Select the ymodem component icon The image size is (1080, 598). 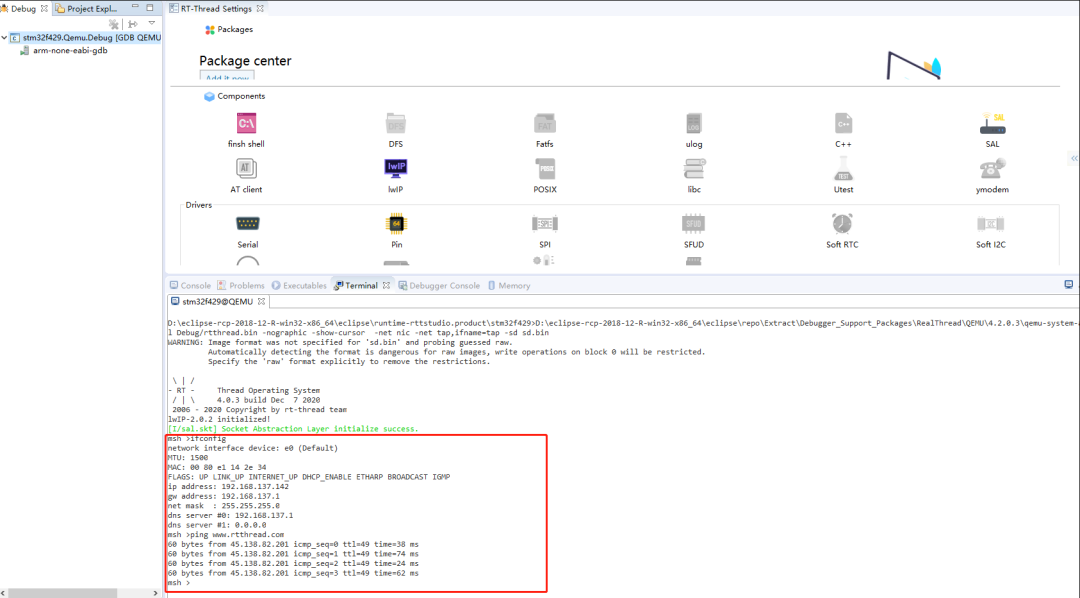pos(993,169)
